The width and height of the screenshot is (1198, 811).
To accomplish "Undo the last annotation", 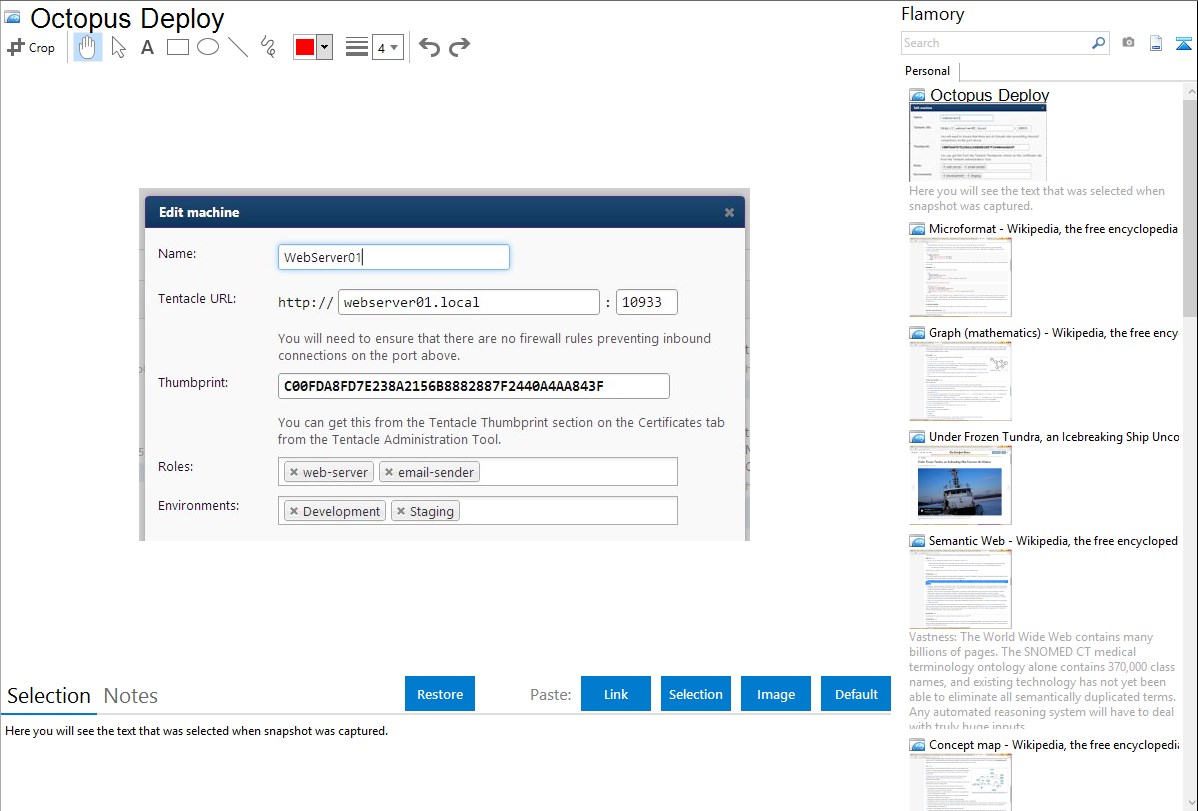I will point(429,47).
